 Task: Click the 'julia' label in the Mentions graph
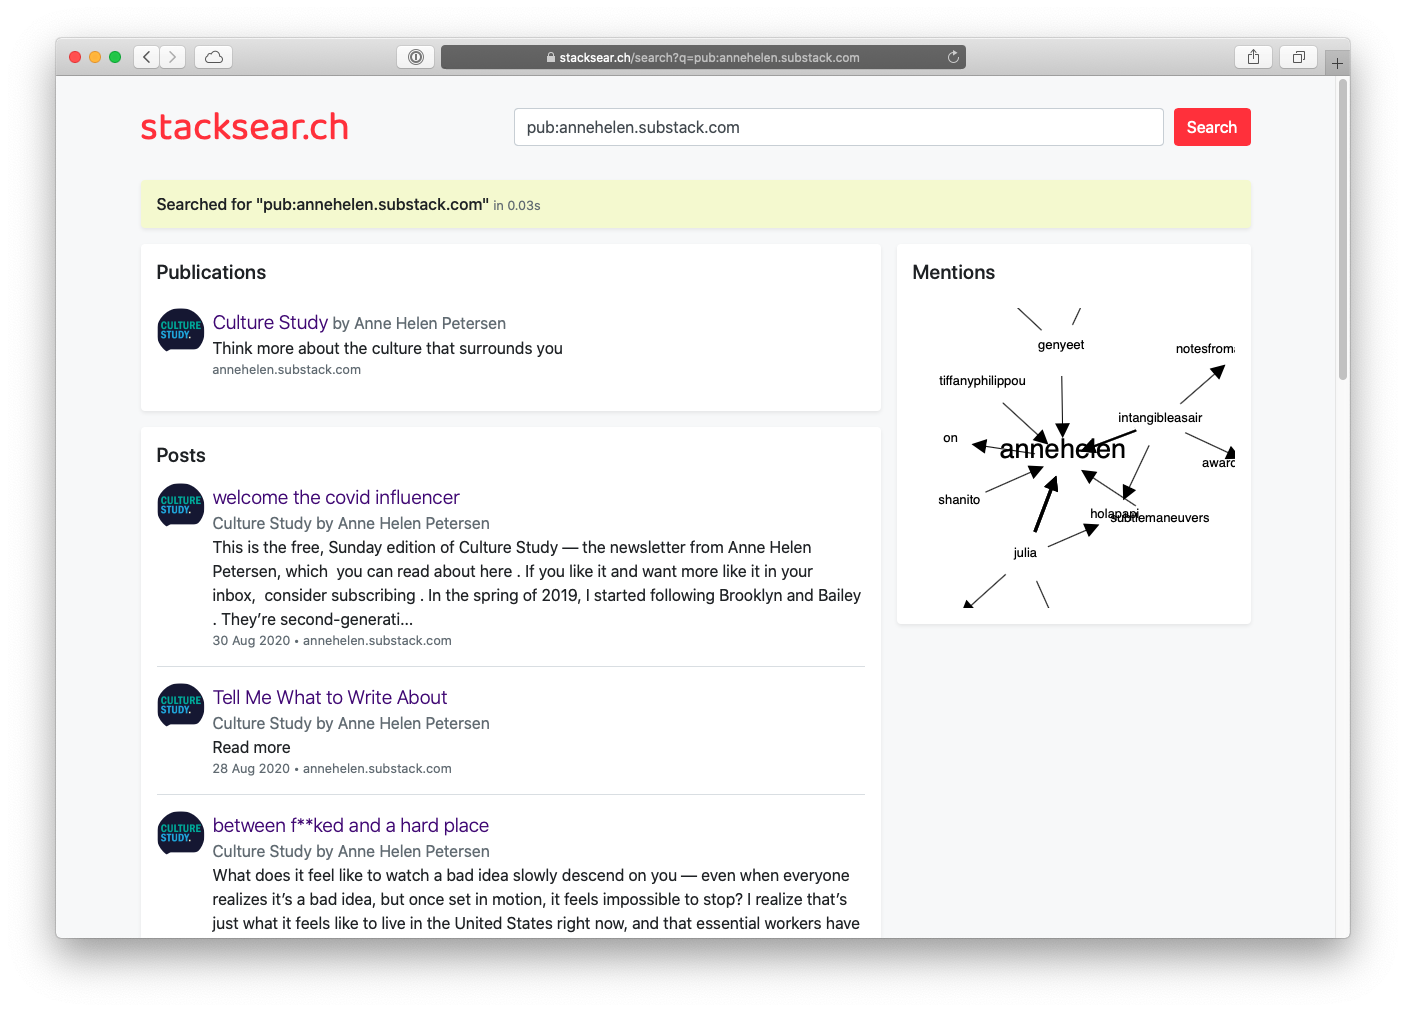1025,551
